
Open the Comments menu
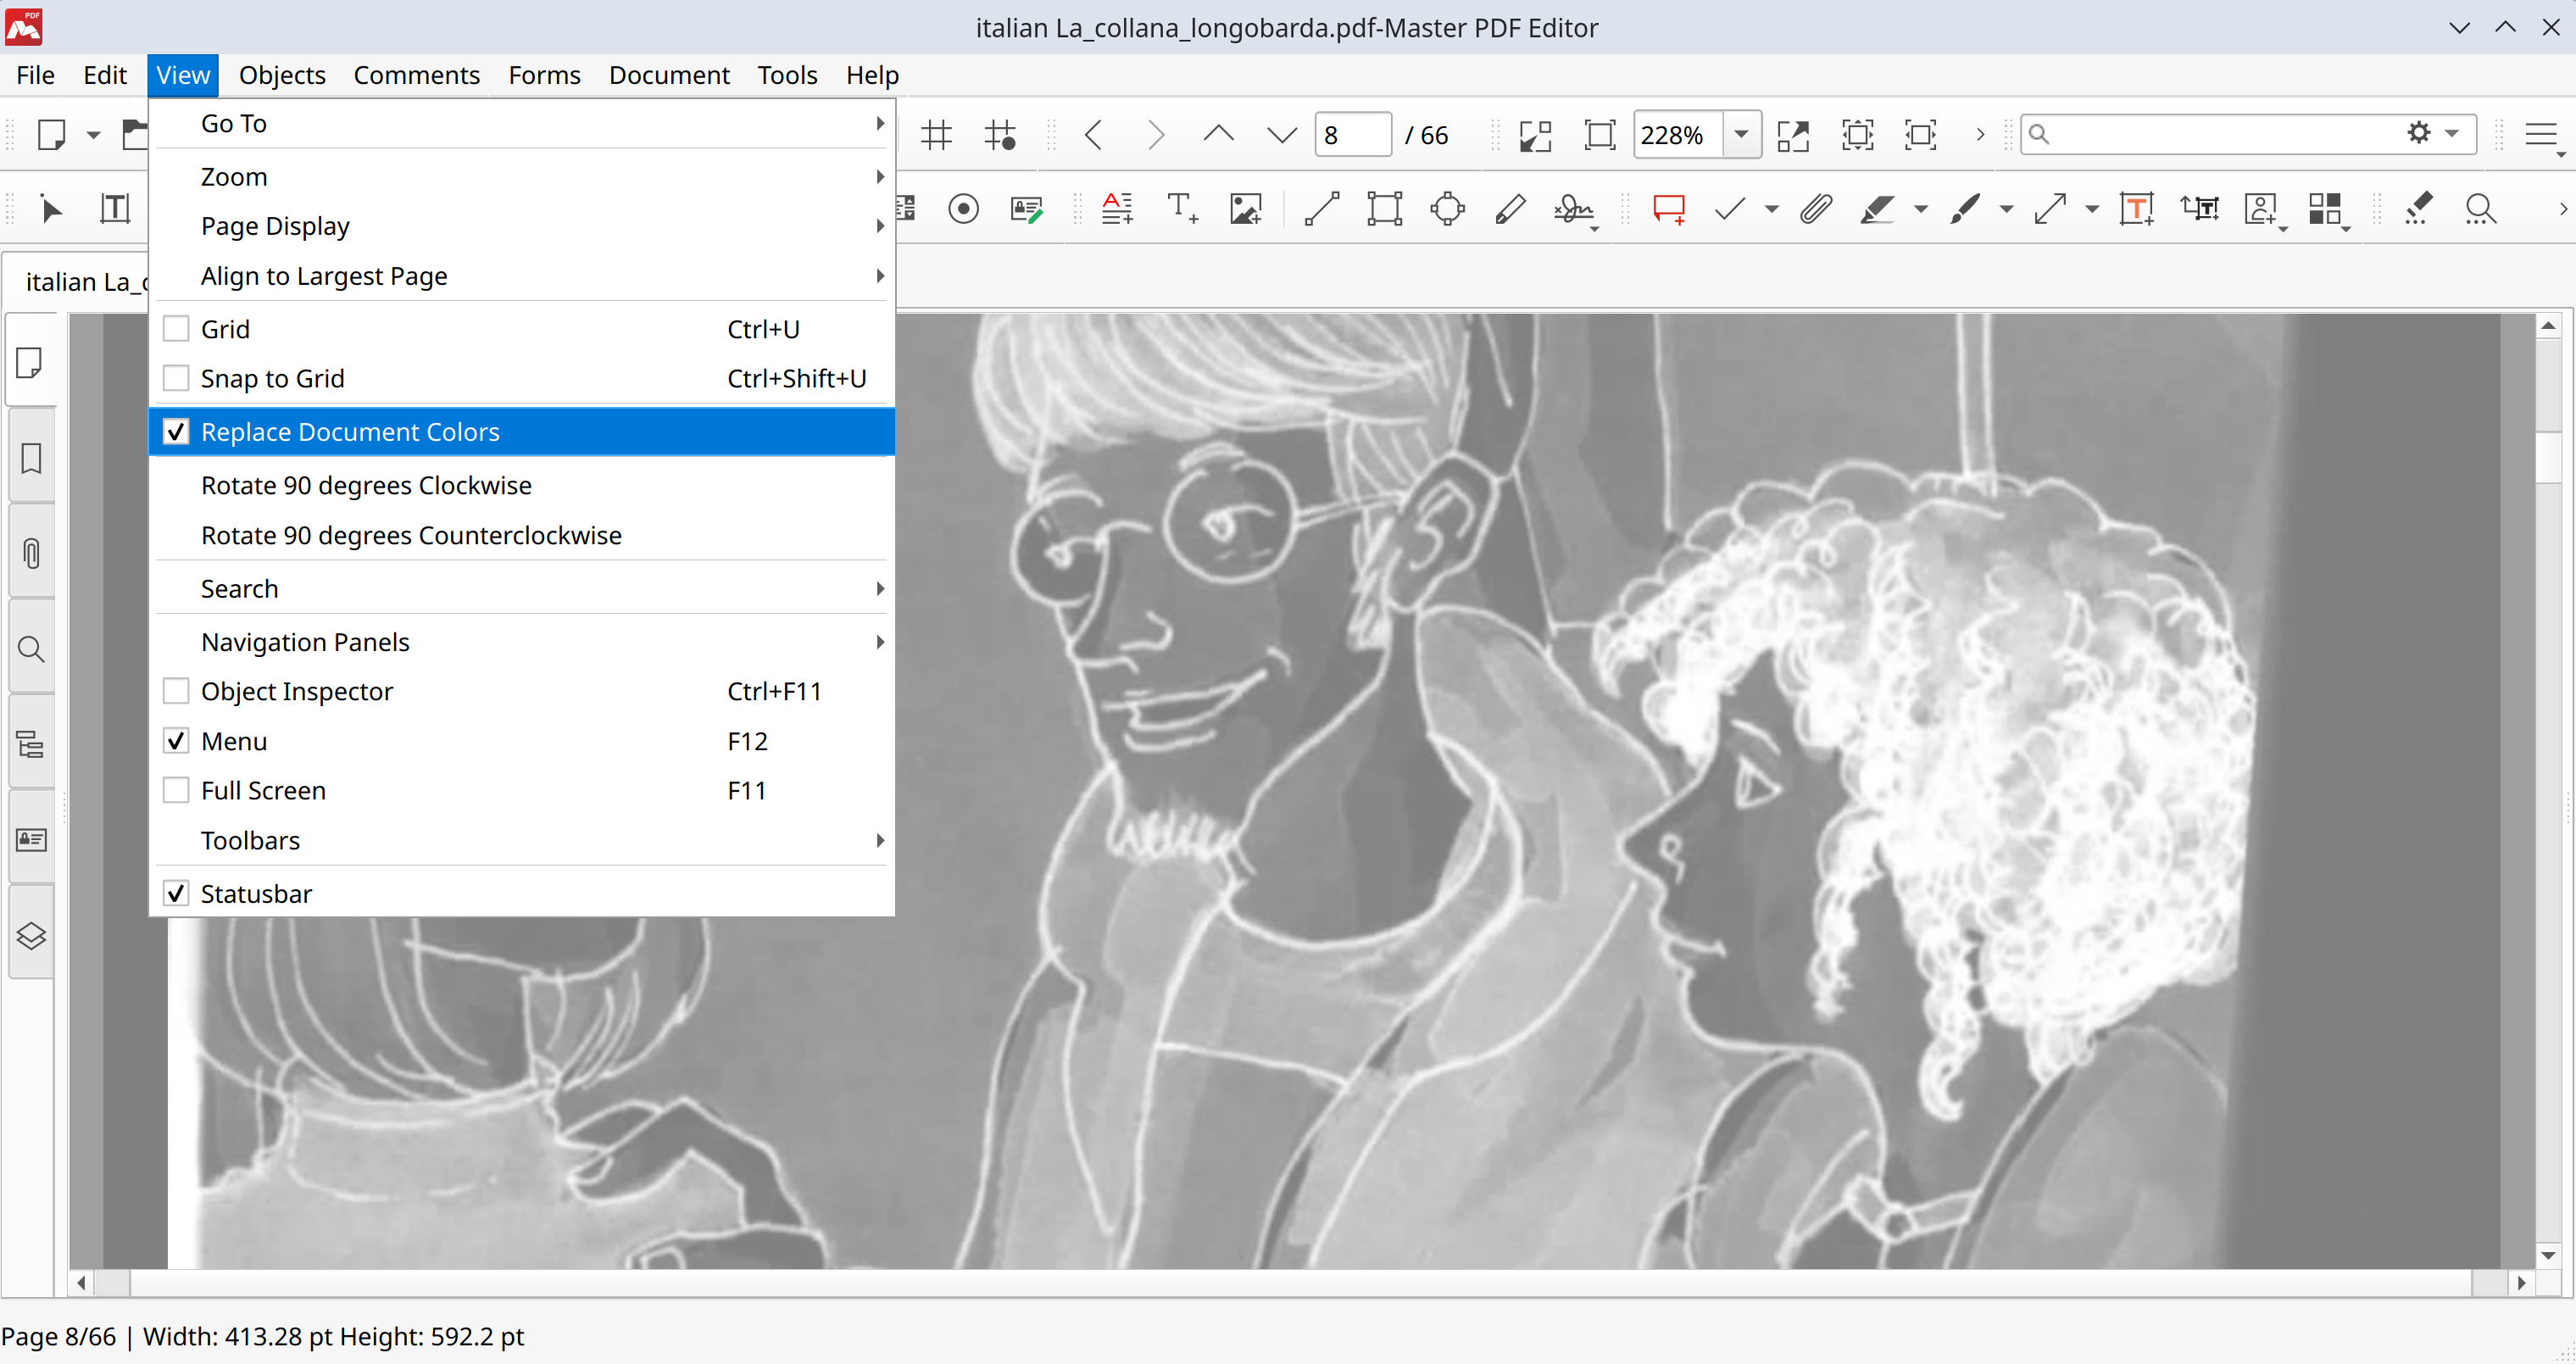(x=416, y=75)
